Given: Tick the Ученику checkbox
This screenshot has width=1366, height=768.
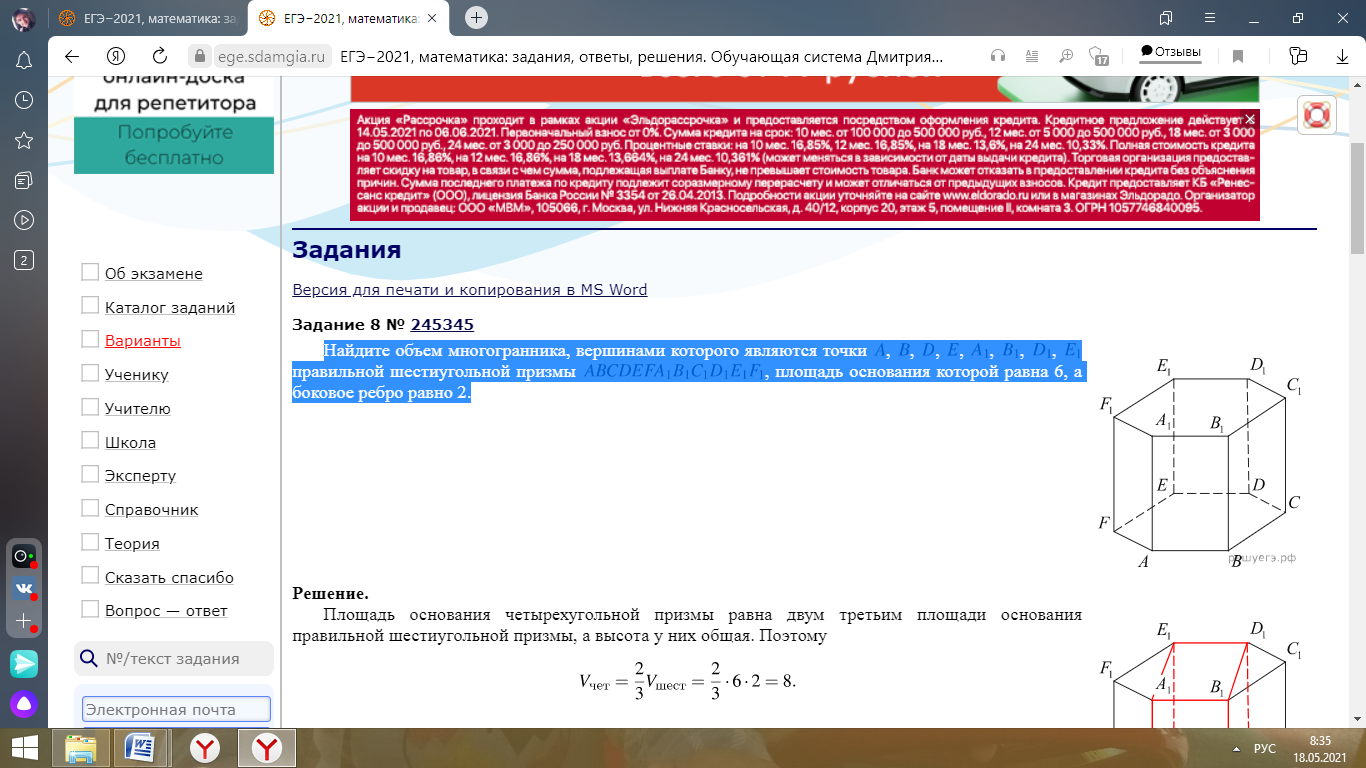Looking at the screenshot, I should [x=90, y=373].
